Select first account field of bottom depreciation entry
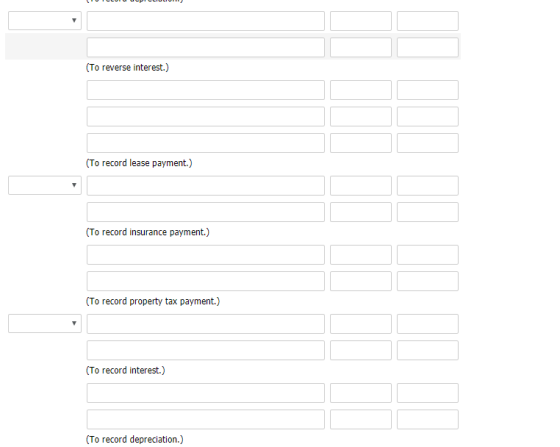This screenshot has height=447, width=560. [206, 393]
